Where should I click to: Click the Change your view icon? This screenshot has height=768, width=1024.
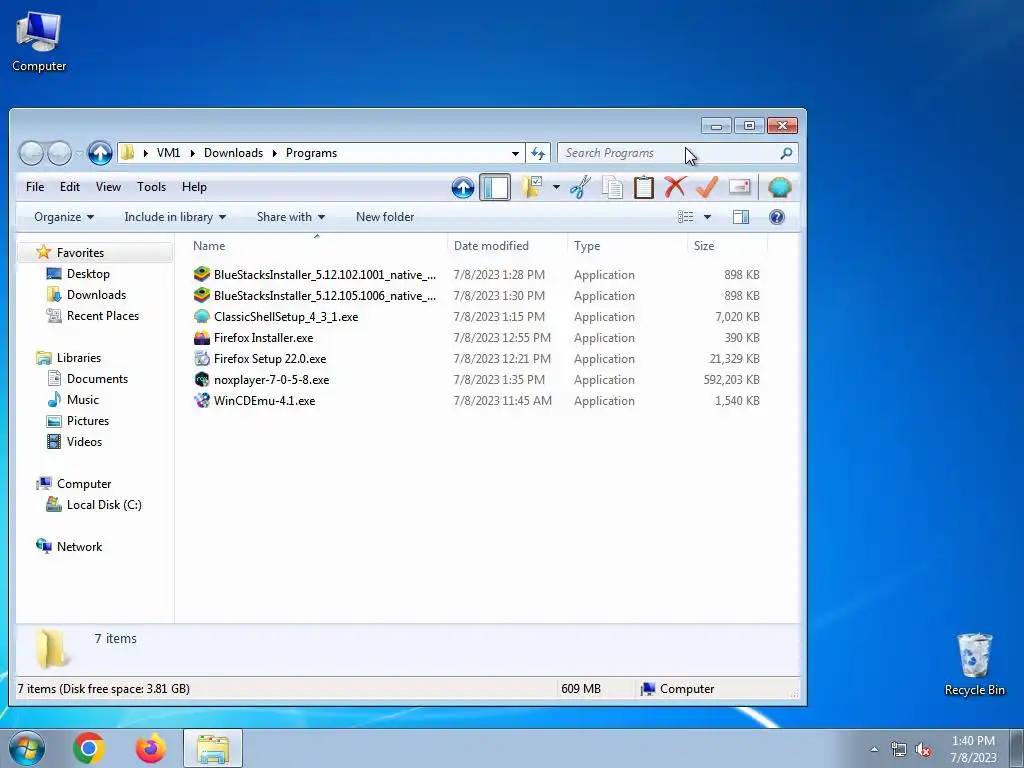tap(685, 217)
